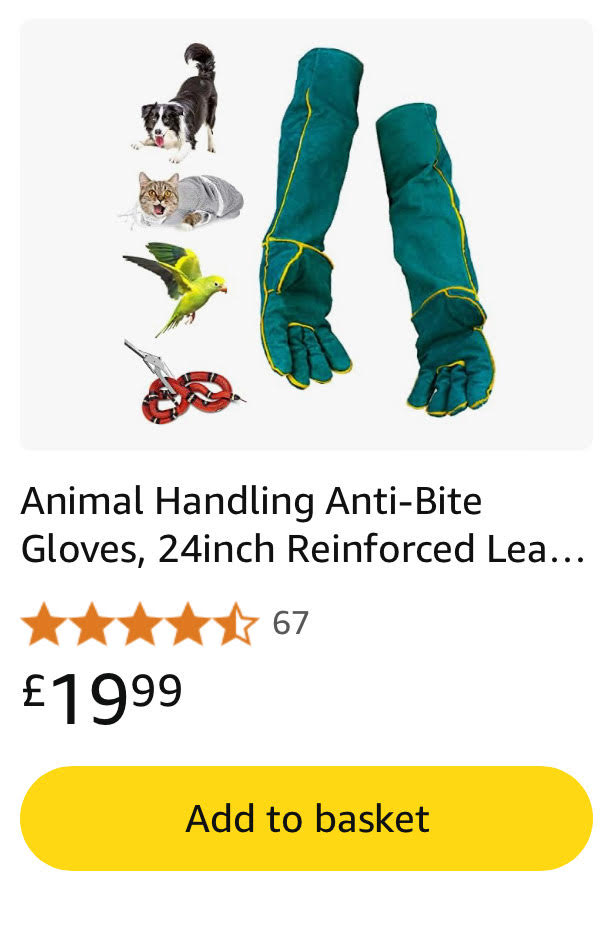Click the fourth orange rating star
Image resolution: width=613 pixels, height=950 pixels.
pos(189,623)
